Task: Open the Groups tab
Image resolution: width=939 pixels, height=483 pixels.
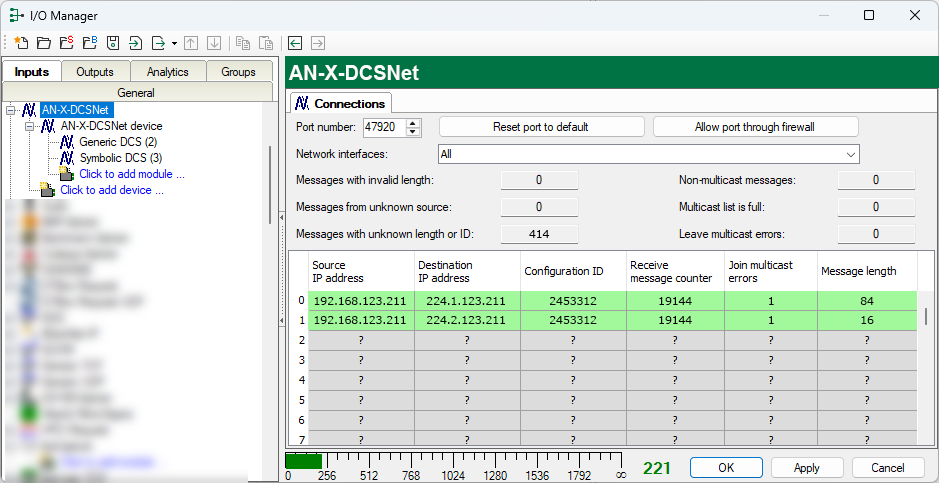Action: pos(238,72)
